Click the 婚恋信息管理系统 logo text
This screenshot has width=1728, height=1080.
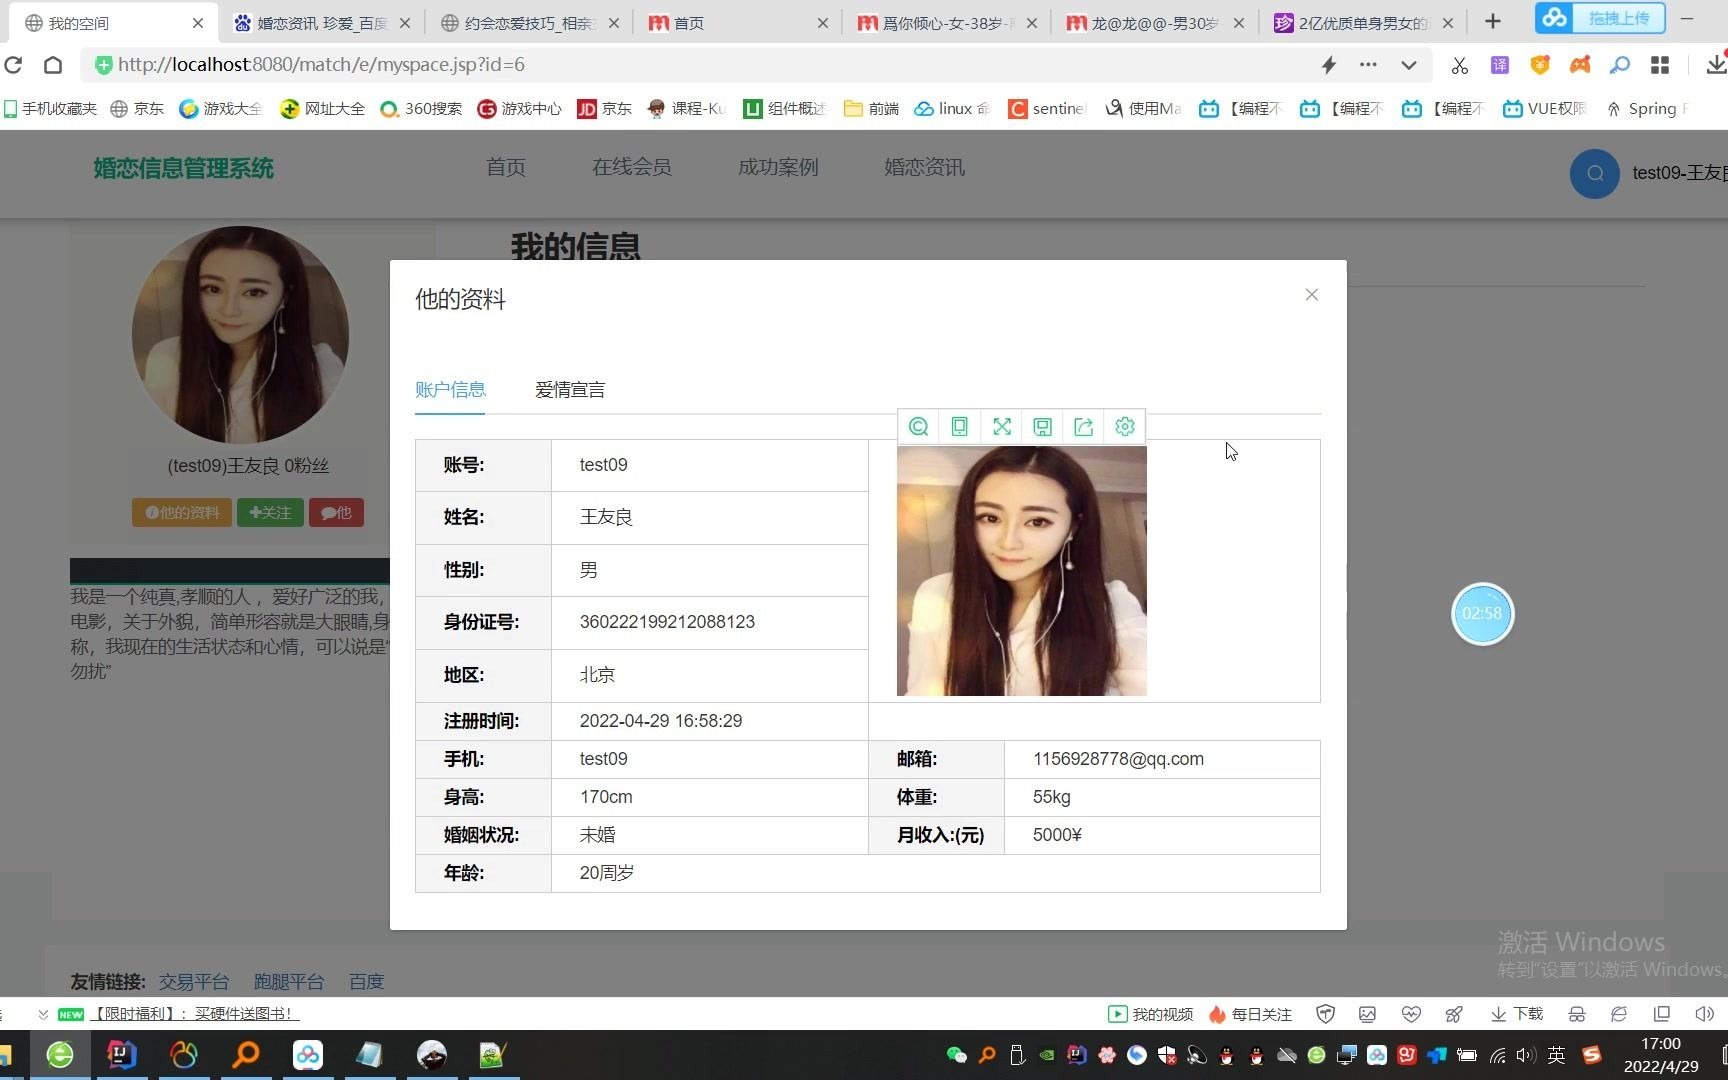[x=183, y=168]
